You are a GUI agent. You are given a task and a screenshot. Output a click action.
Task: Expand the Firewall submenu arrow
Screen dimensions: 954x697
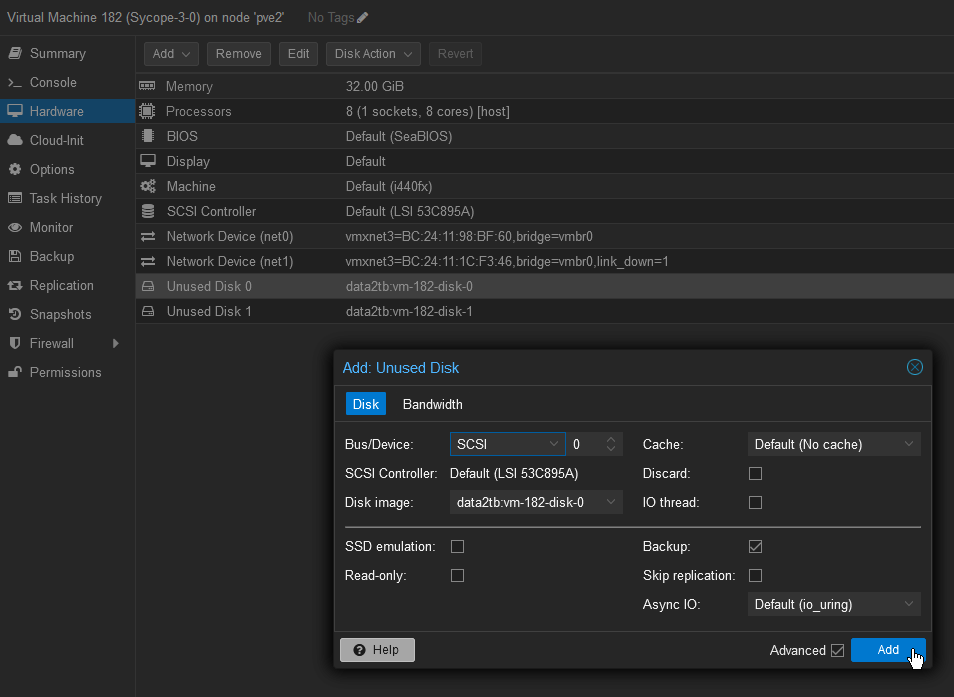(116, 343)
